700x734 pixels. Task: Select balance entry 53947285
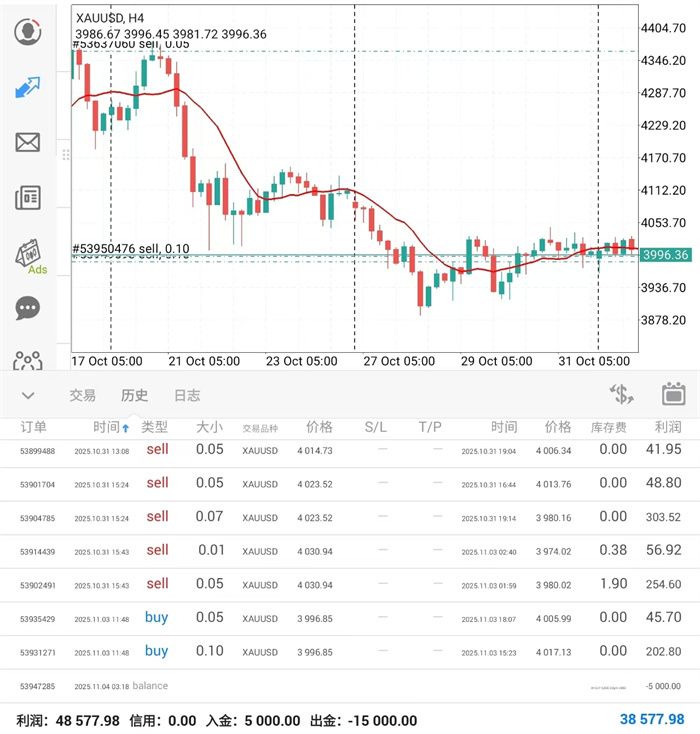pyautogui.click(x=350, y=686)
